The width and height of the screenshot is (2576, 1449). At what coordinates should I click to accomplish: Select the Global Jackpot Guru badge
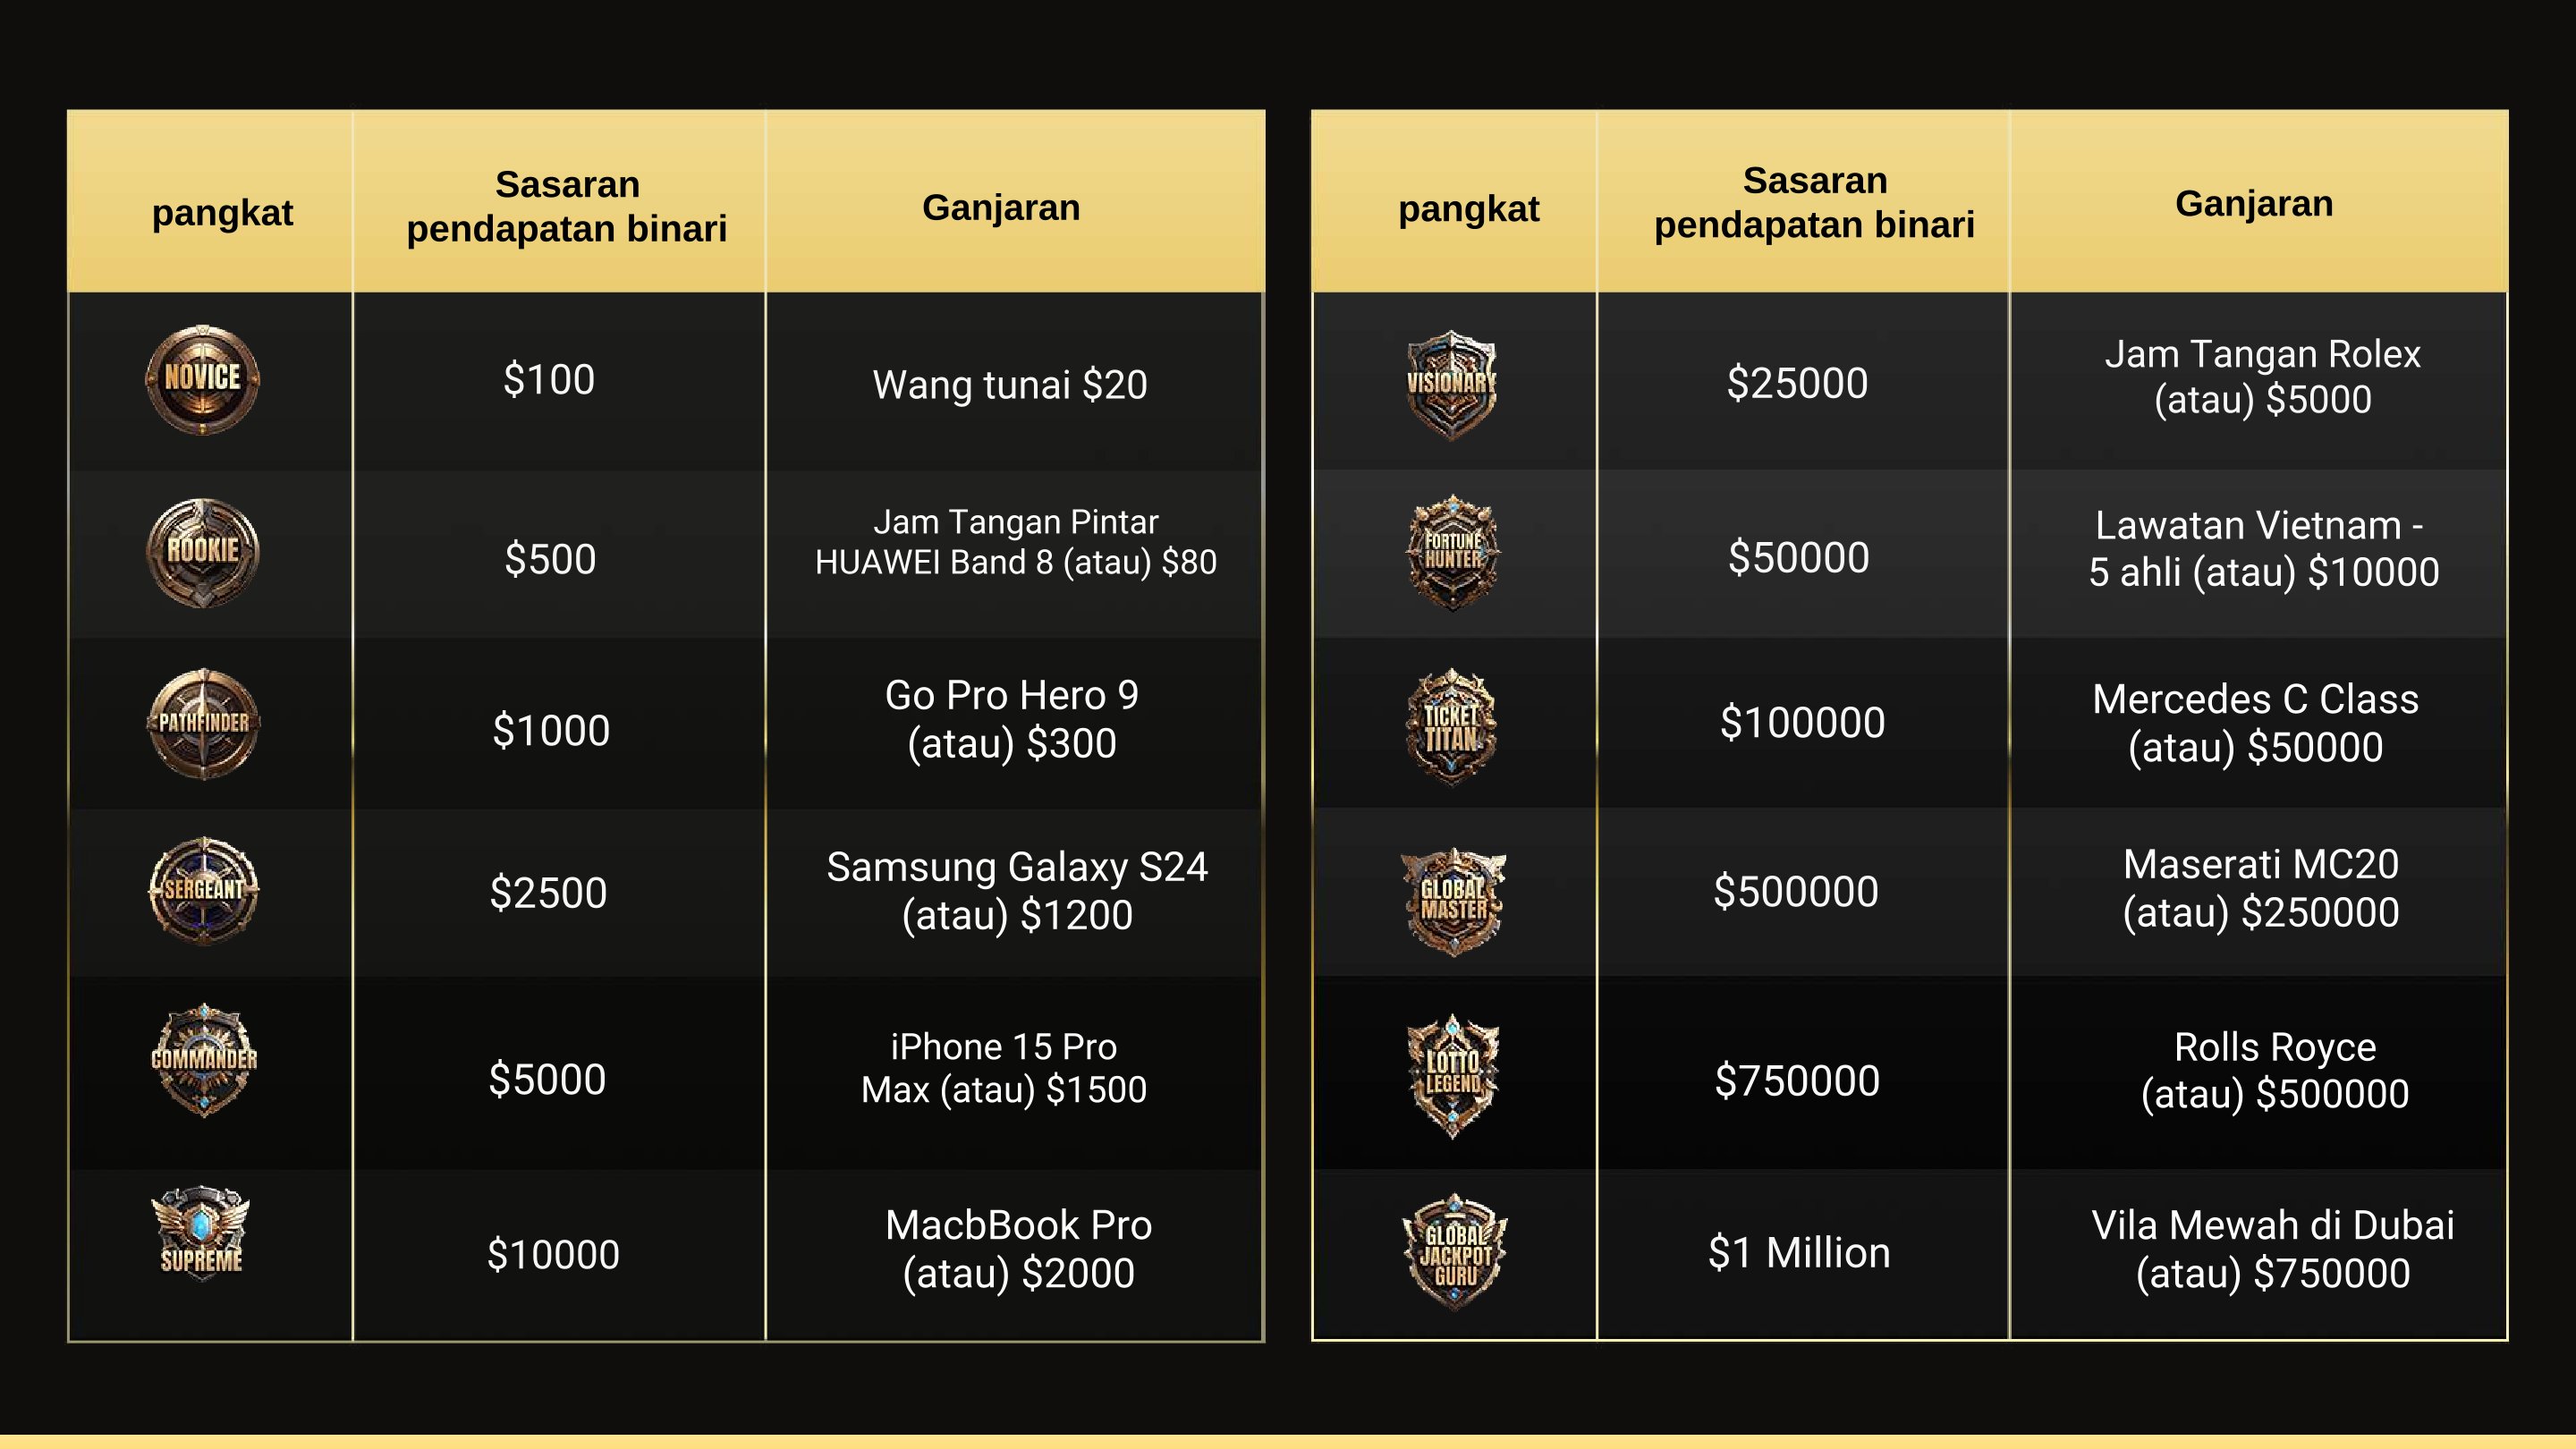click(x=1455, y=1251)
